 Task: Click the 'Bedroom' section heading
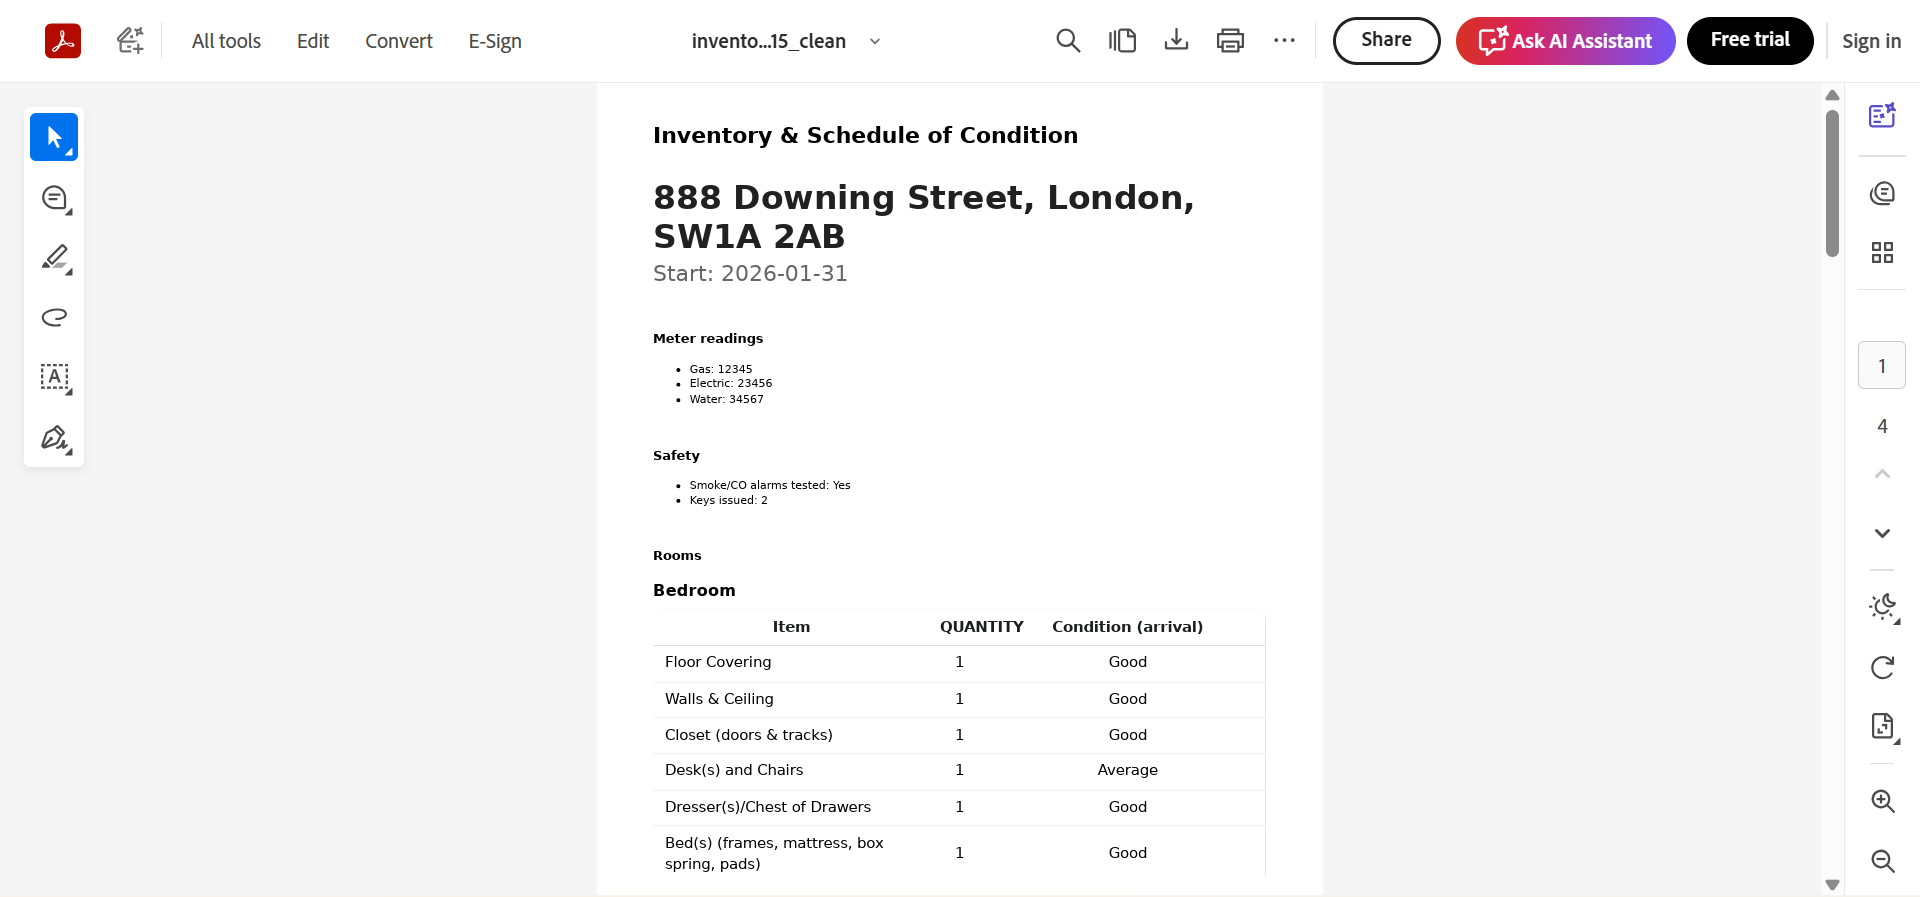click(694, 590)
